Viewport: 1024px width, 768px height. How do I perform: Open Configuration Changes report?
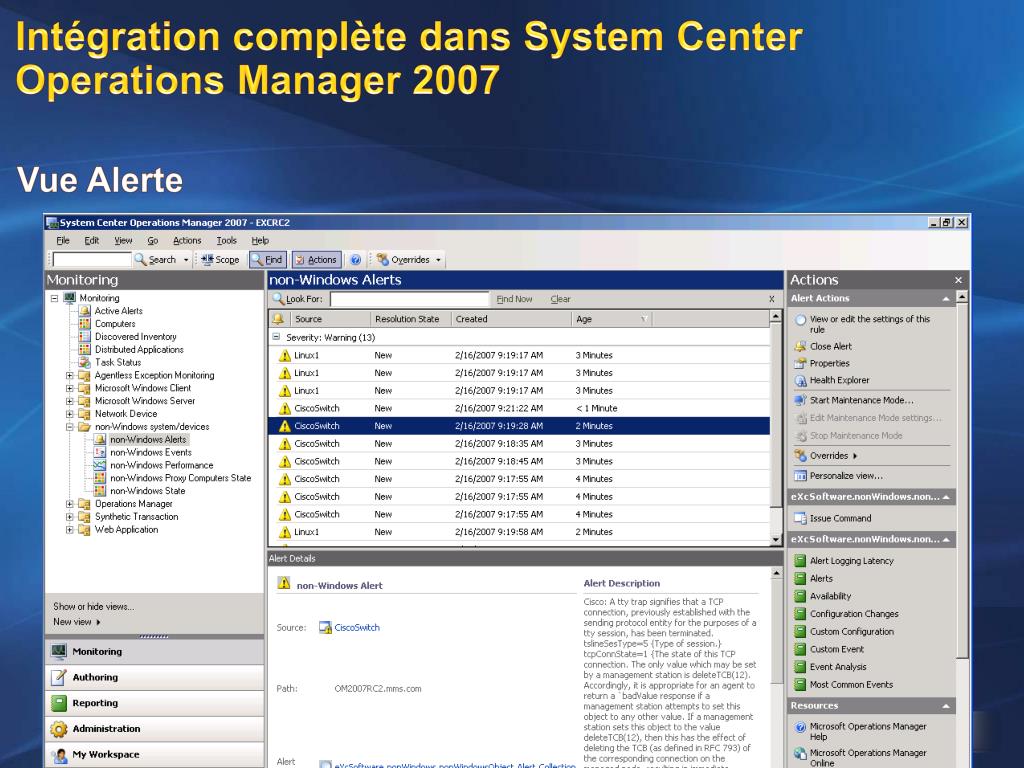click(x=854, y=614)
